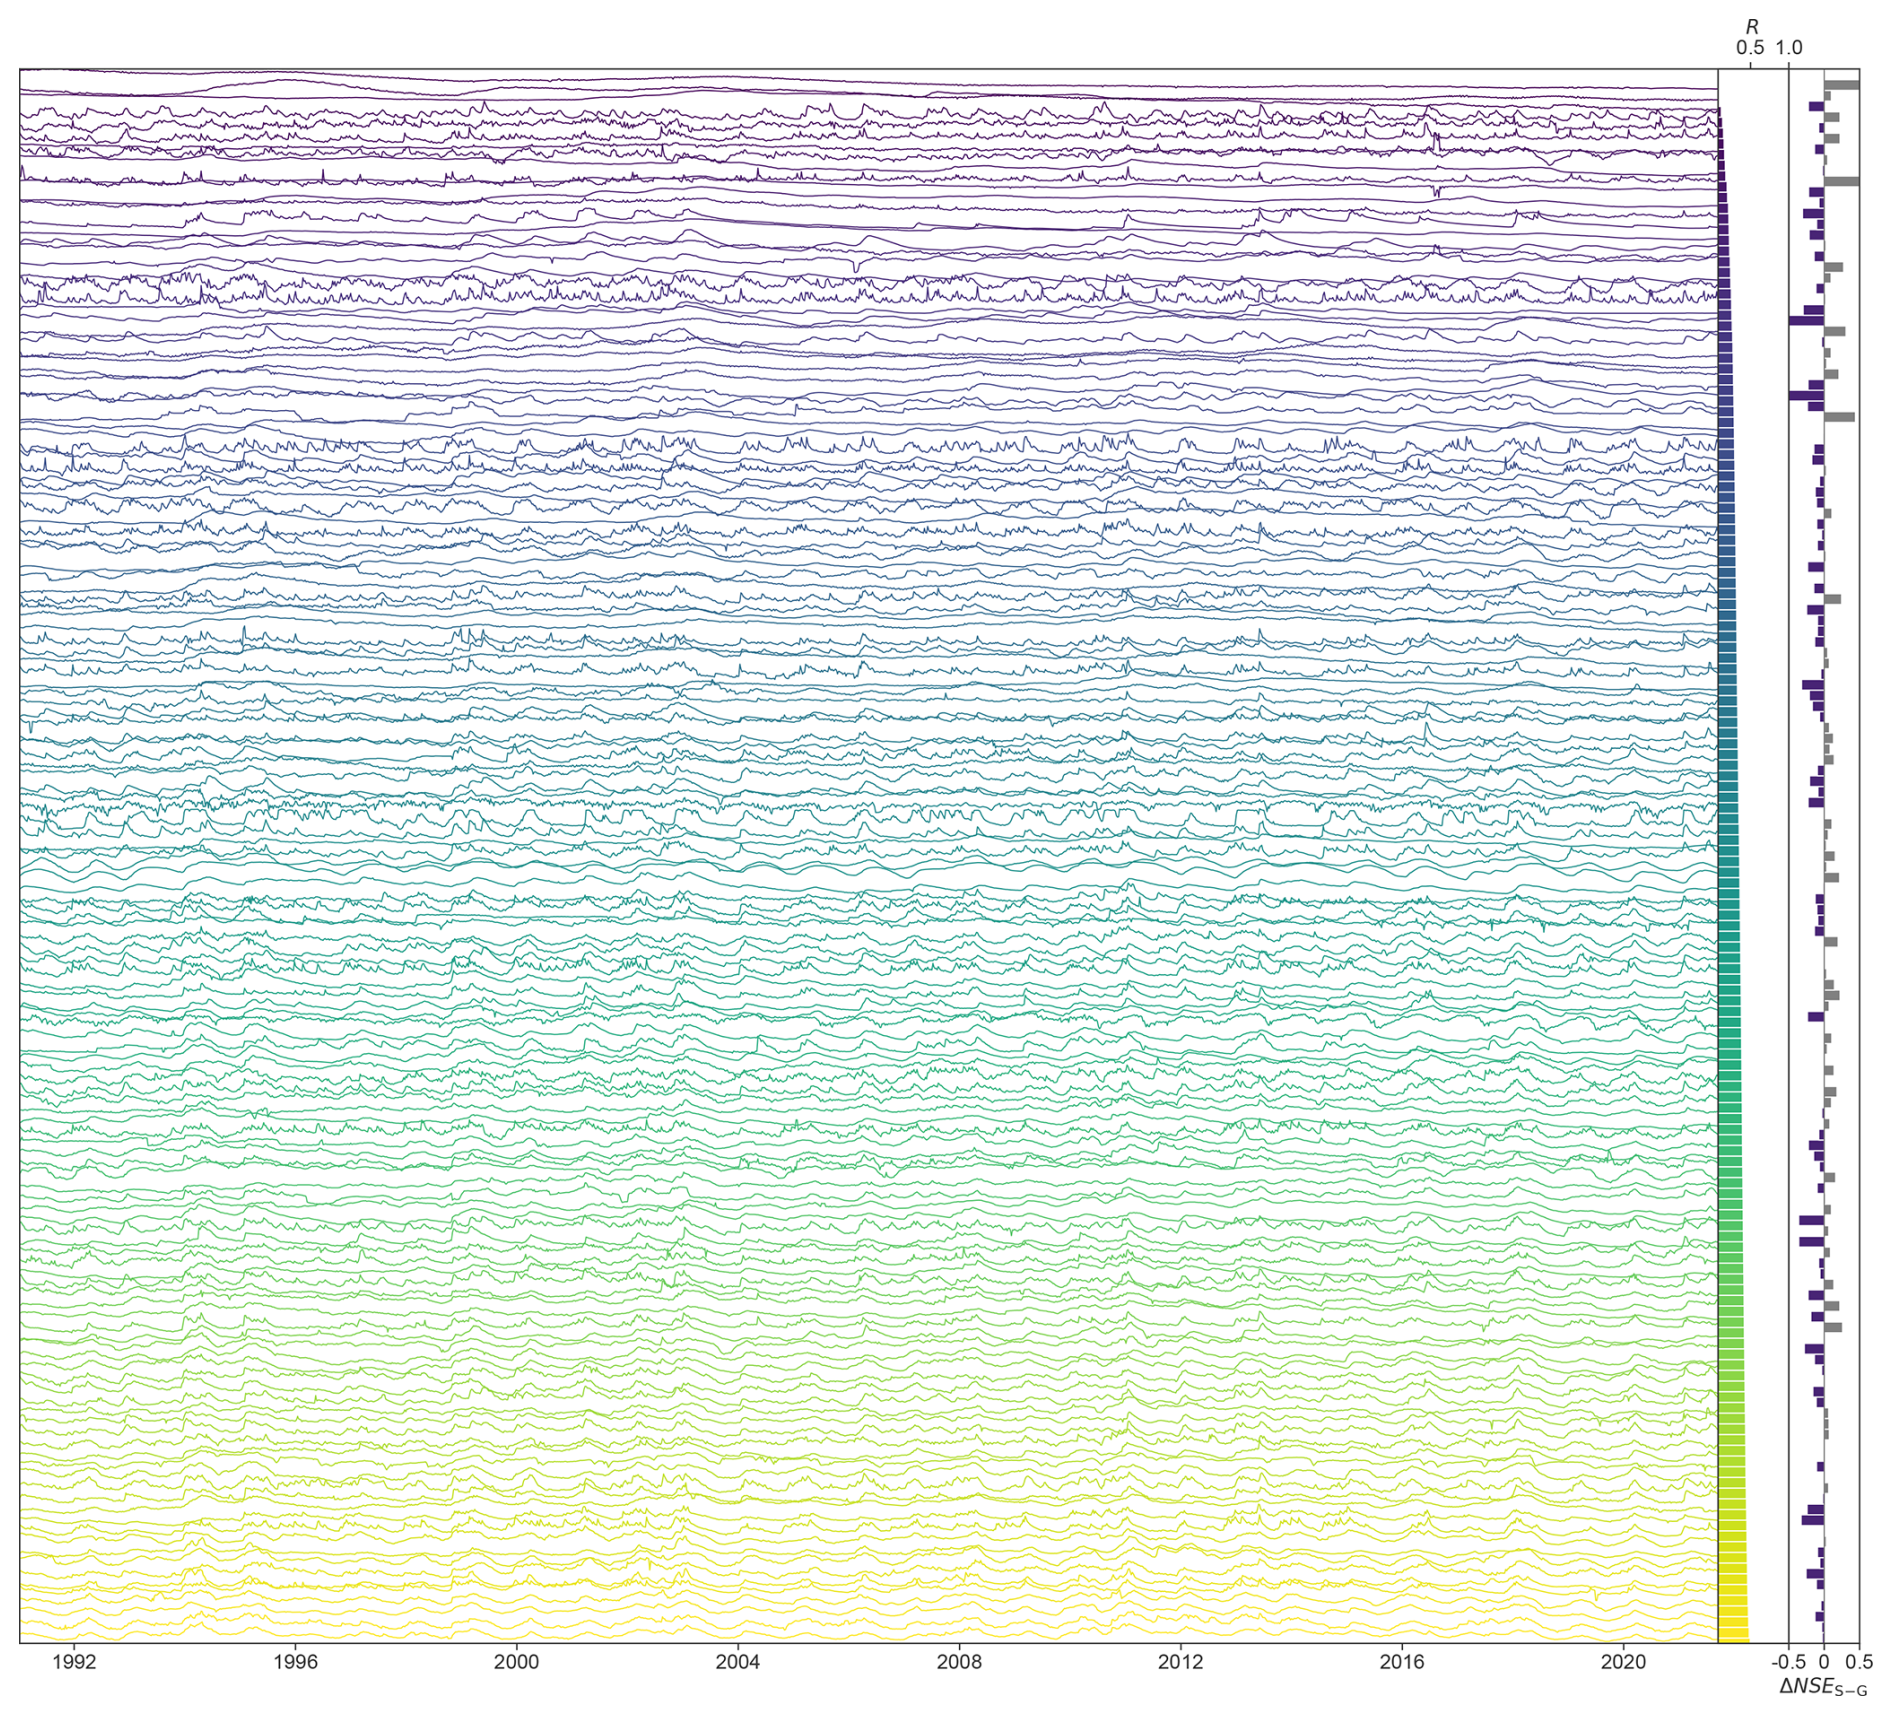Select the 1996 tick on the time axis
Screen dimensions: 1892x1715
295,1662
